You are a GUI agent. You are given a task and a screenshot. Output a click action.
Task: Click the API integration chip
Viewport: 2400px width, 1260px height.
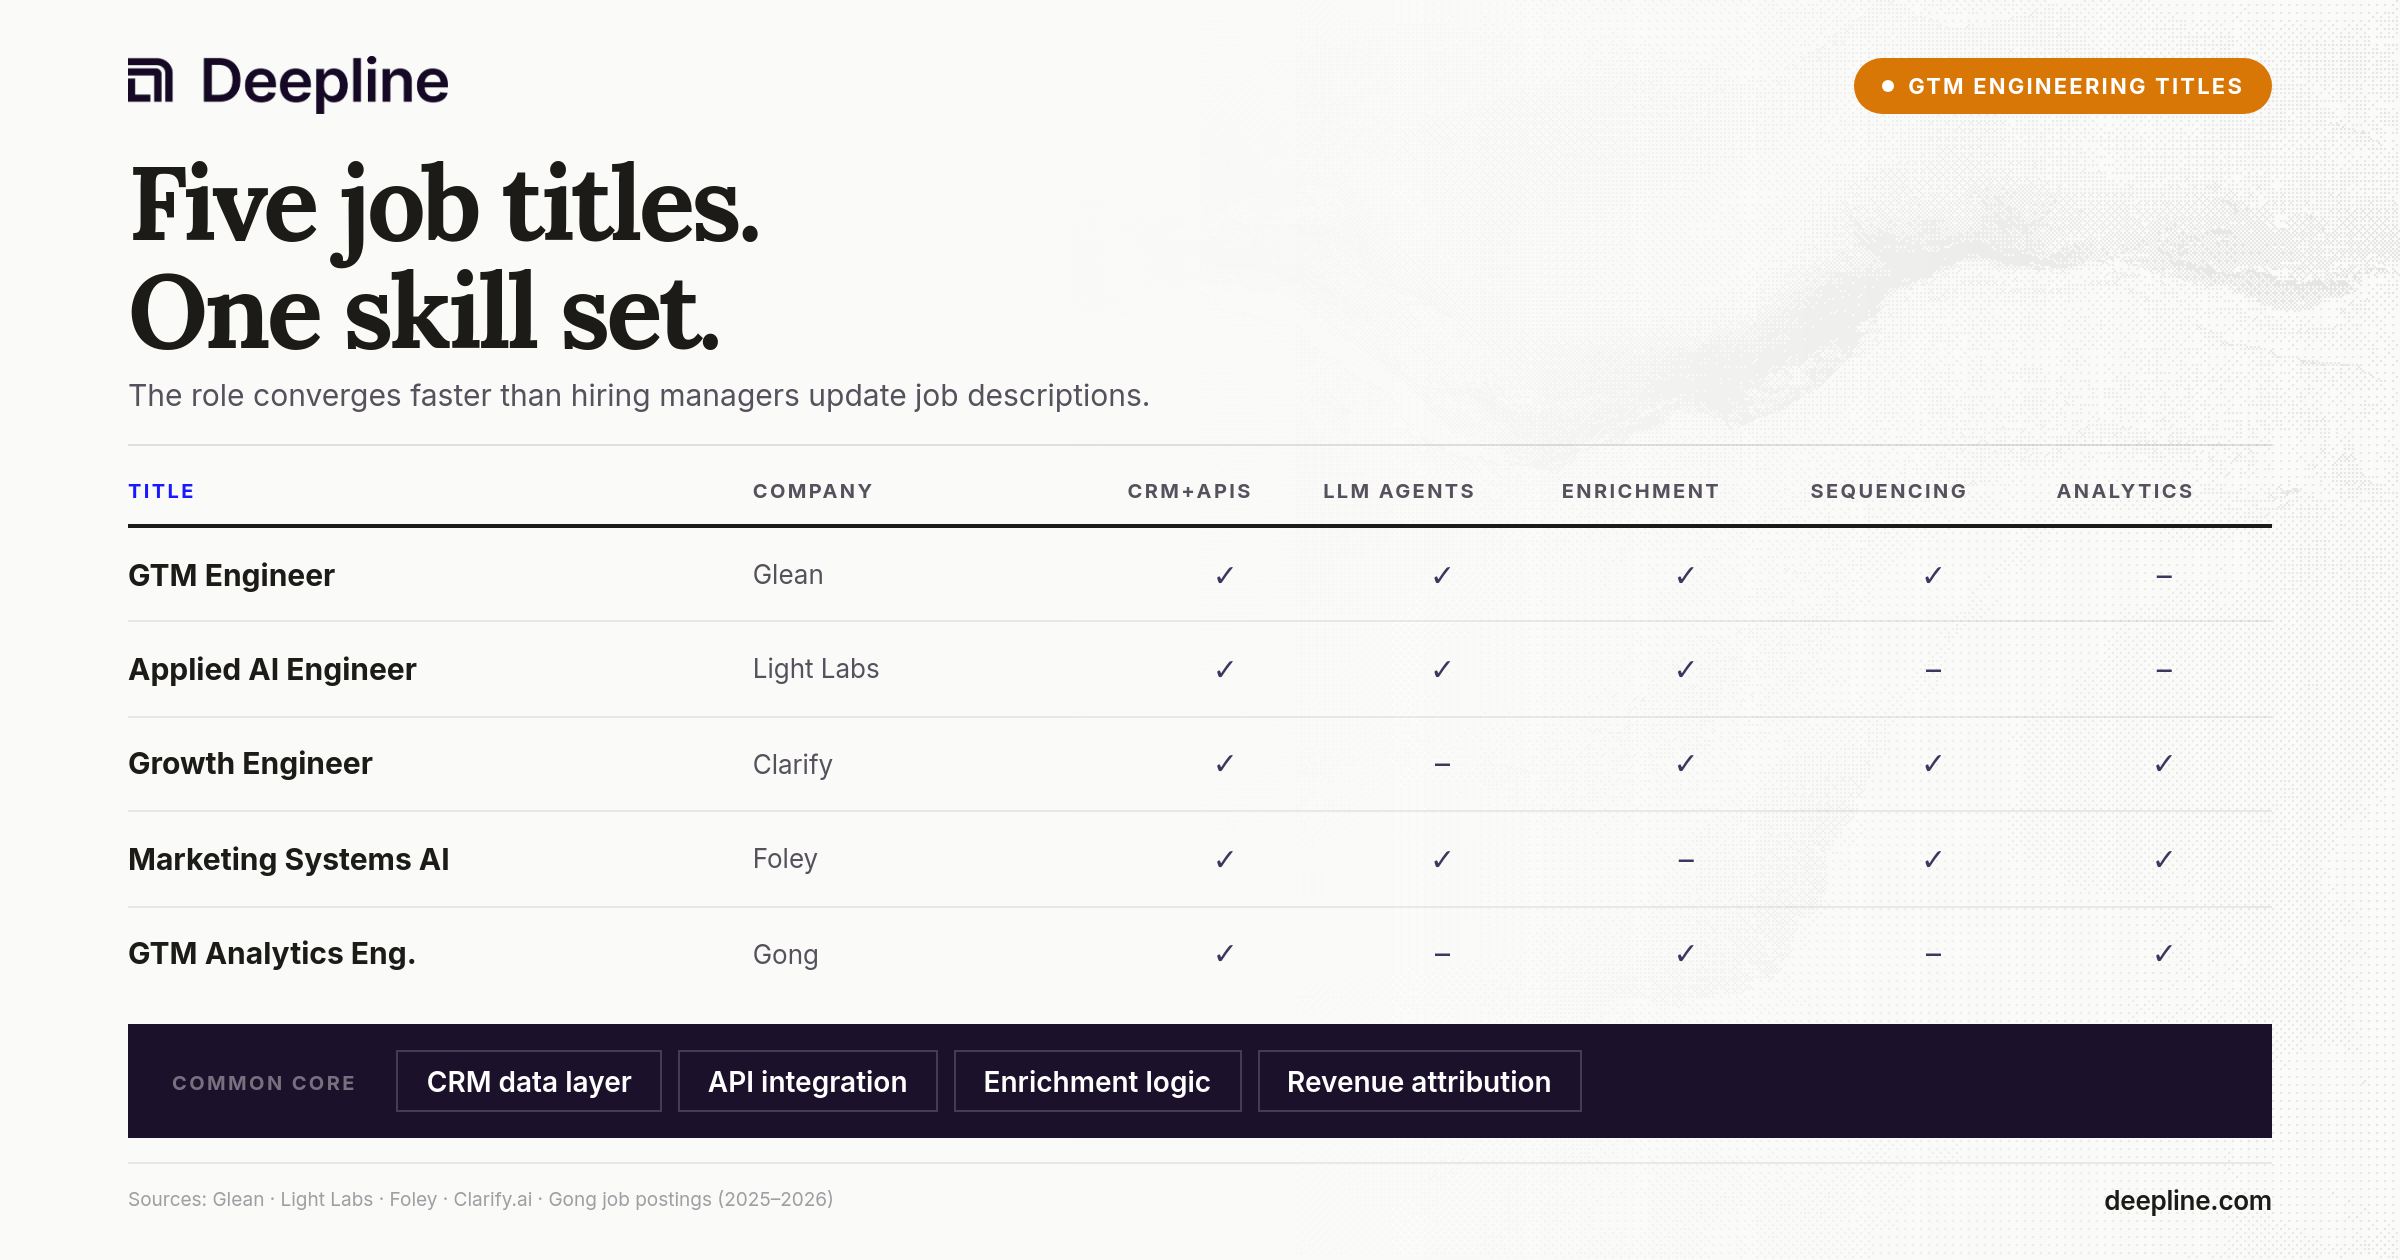coord(808,1081)
